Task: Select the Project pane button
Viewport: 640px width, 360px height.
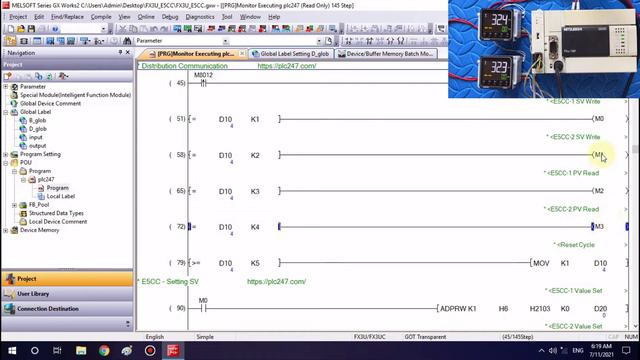Action: 67,279
